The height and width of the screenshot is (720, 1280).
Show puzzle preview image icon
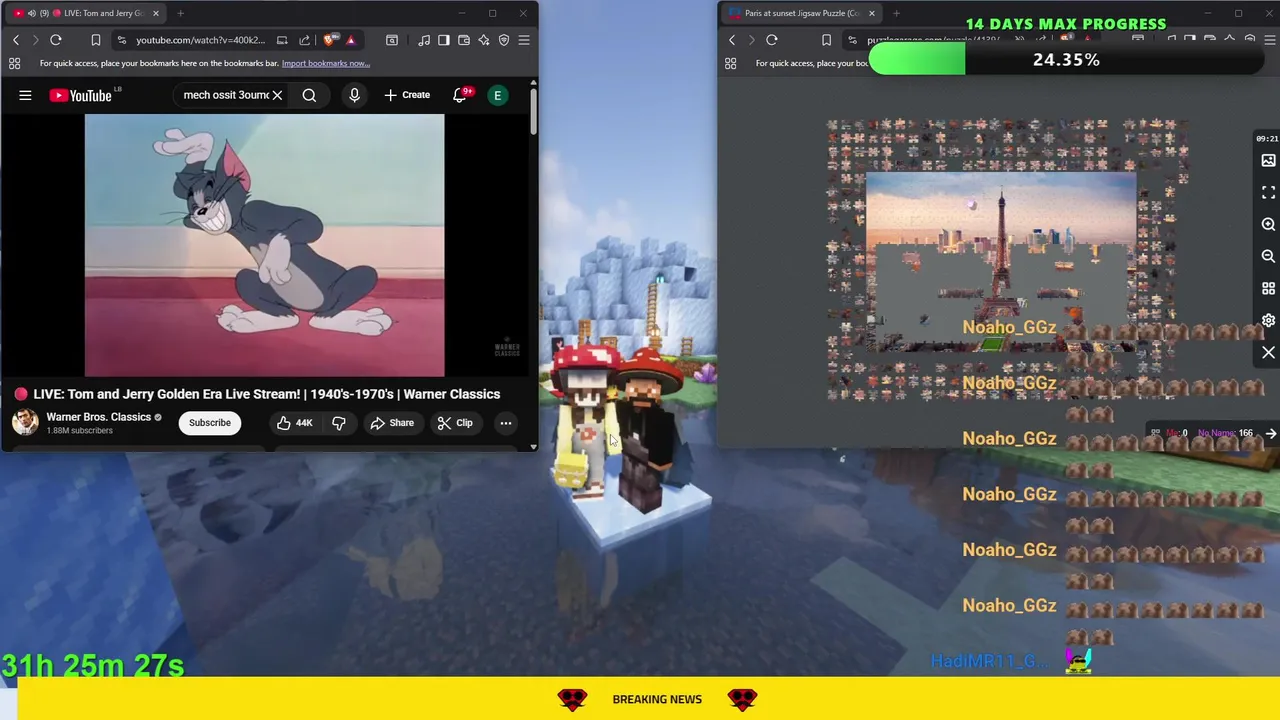[1268, 160]
